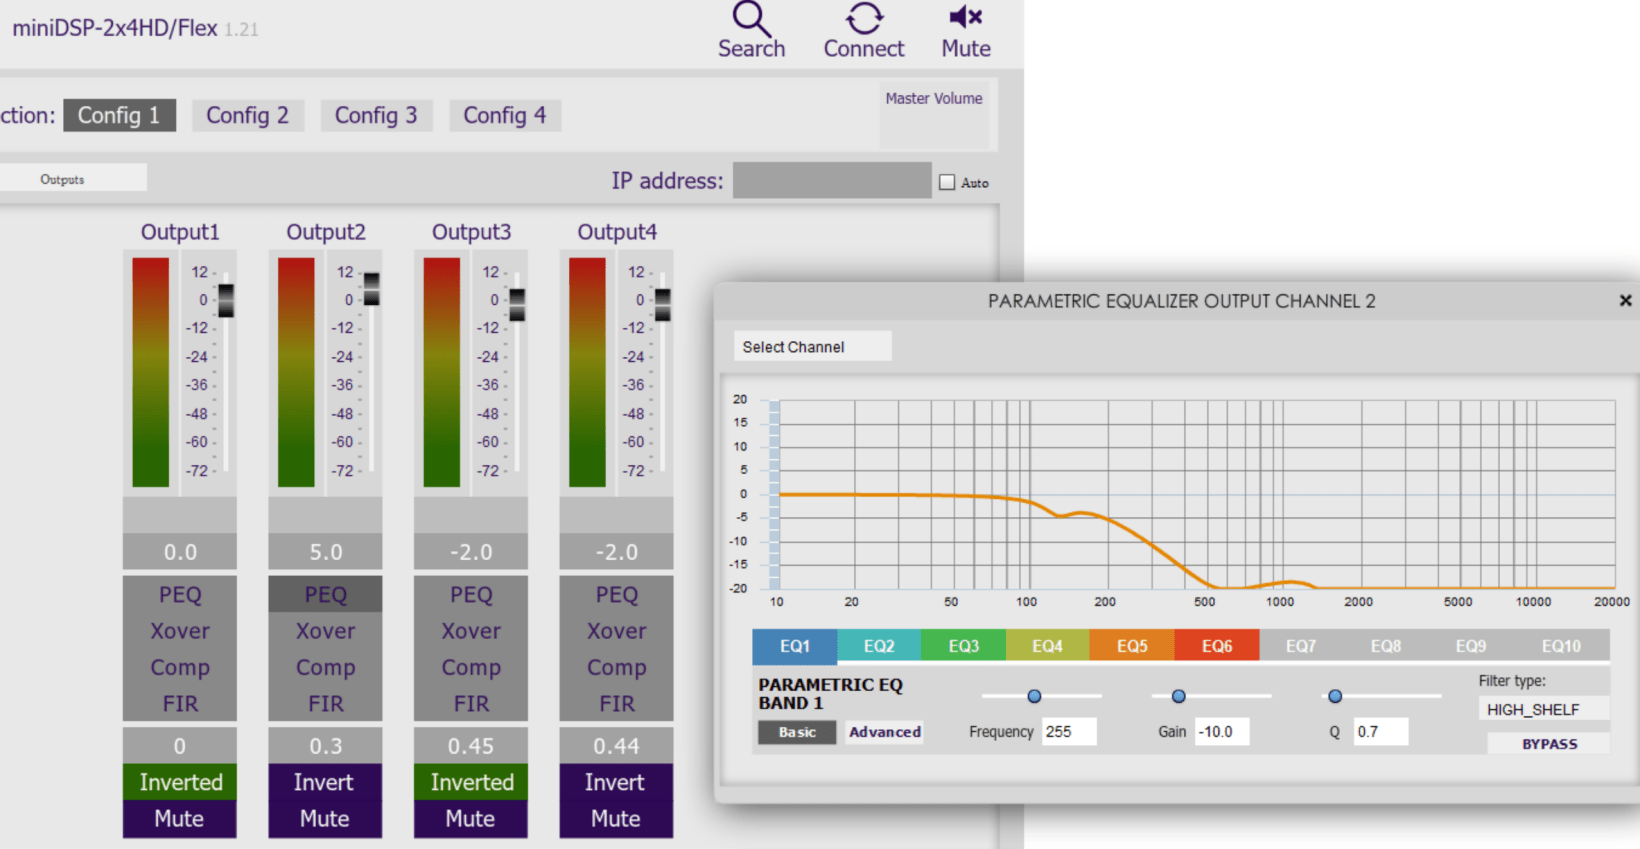Select the EQ3 band tab
This screenshot has height=849, width=1640.
tap(963, 646)
